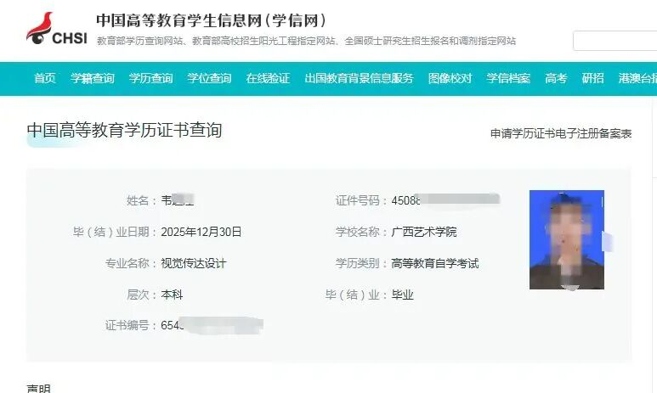Click the CHSI logo icon
This screenshot has height=393, width=657.
[x=57, y=28]
